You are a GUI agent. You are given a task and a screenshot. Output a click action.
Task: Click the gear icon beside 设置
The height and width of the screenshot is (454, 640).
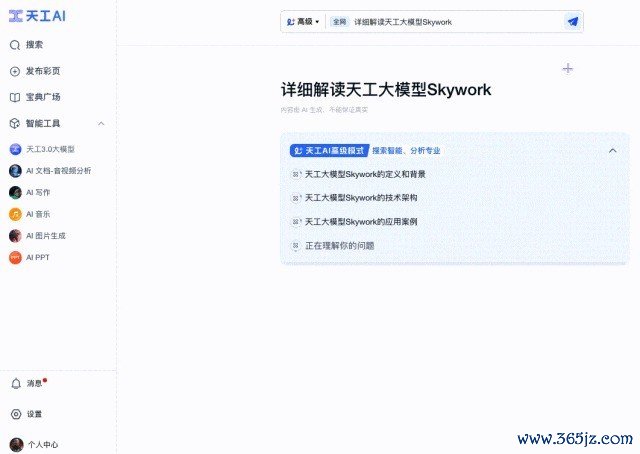pos(16,414)
